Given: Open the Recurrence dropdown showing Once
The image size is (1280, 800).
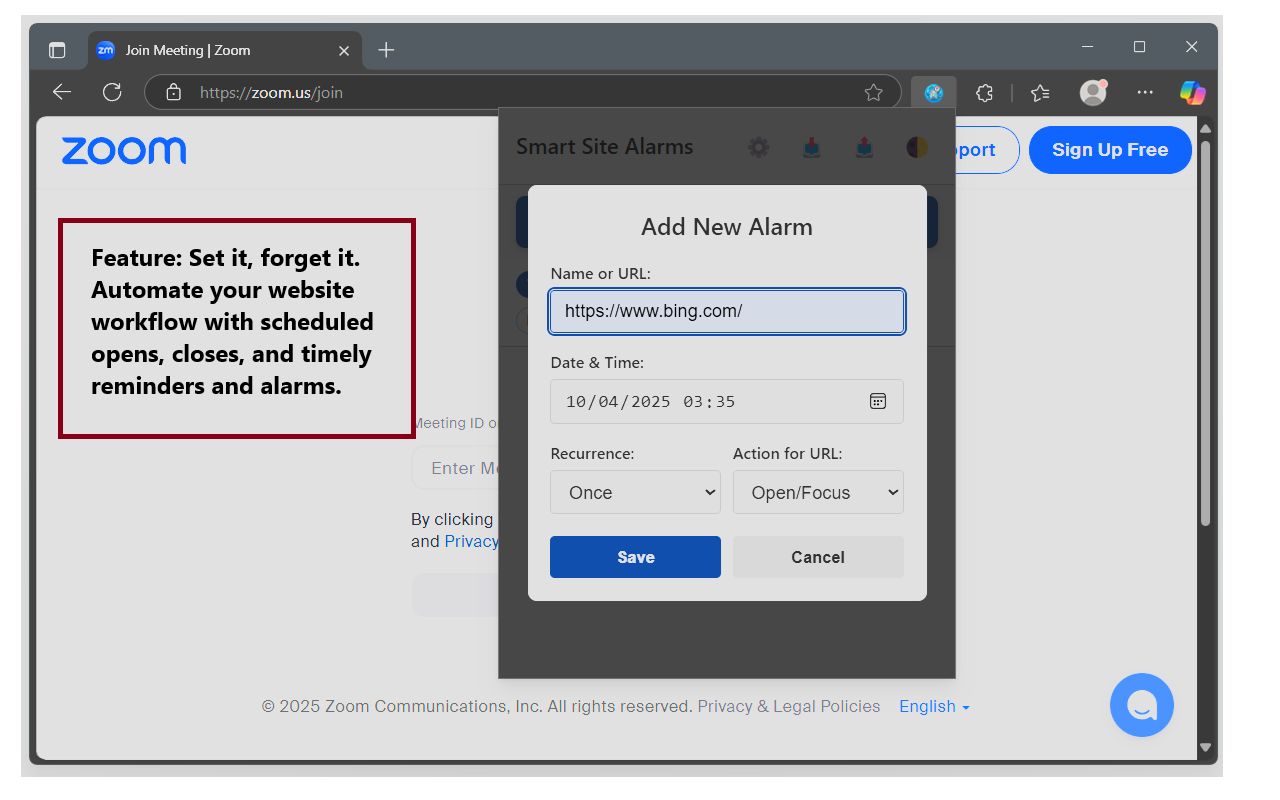Looking at the screenshot, I should (x=635, y=492).
